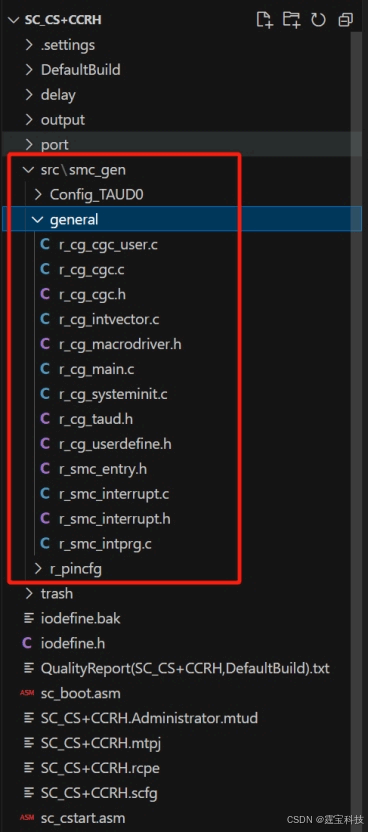Image resolution: width=368 pixels, height=832 pixels.
Task: Expand the .settings folder
Action: (x=29, y=45)
